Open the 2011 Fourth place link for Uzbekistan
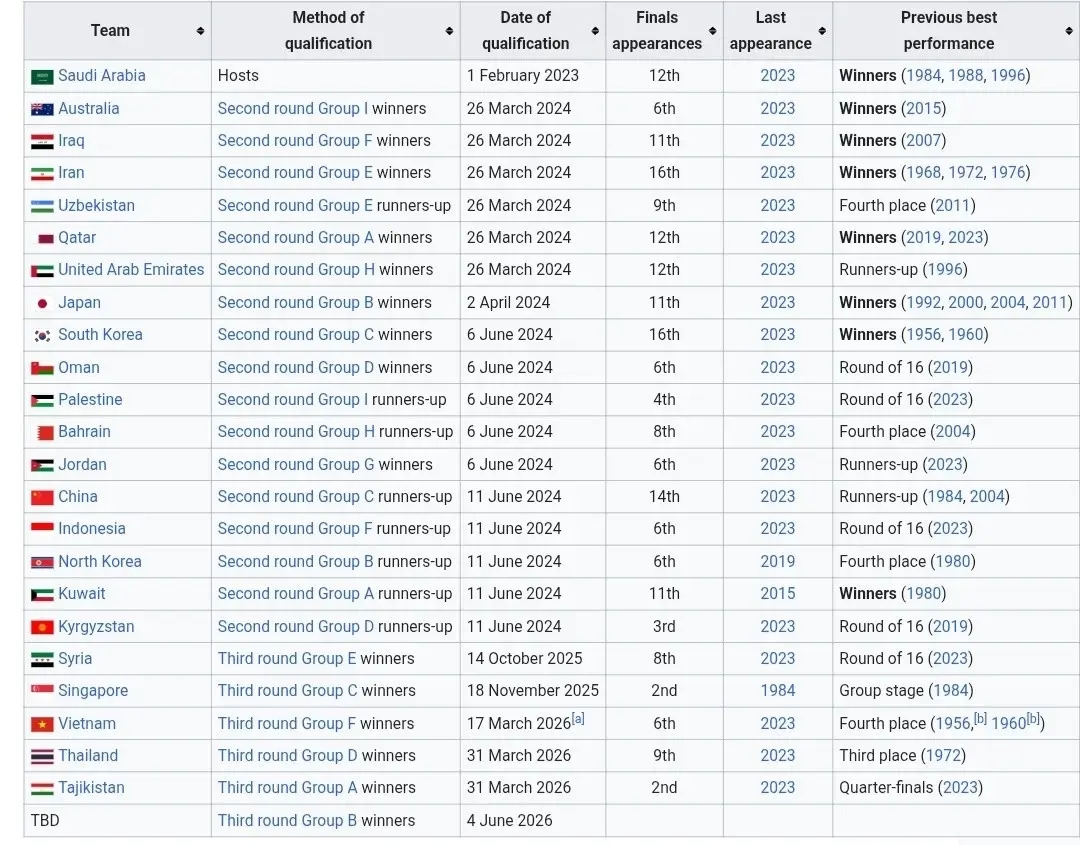Image resolution: width=1080 pixels, height=845 pixels. 953,205
